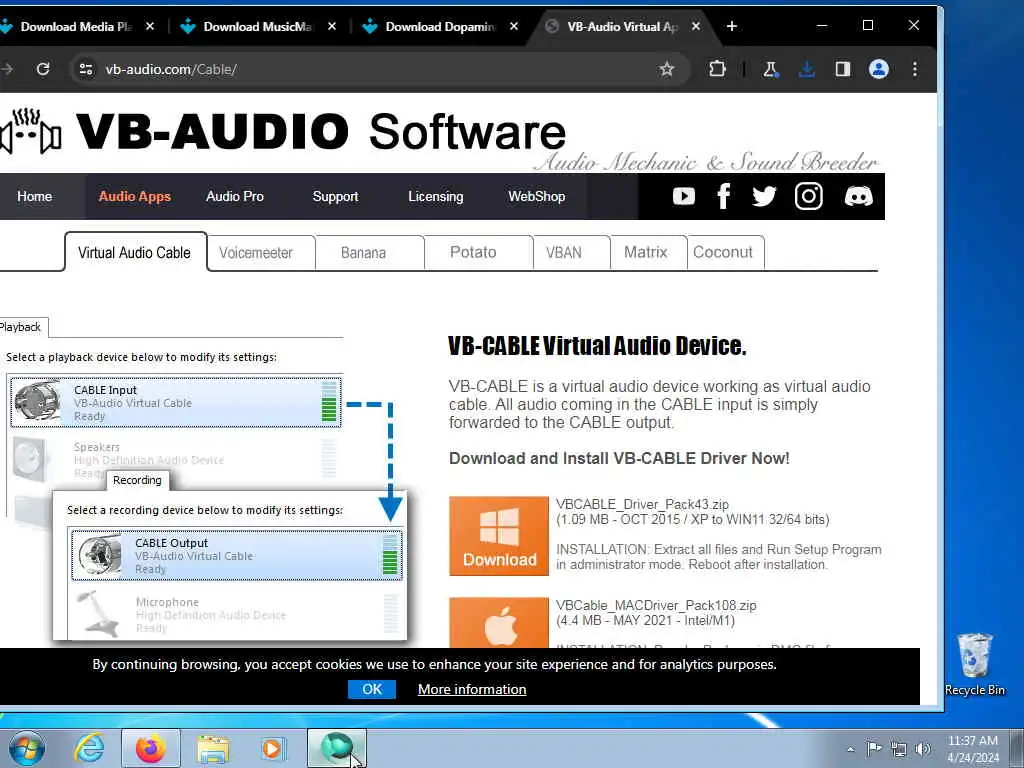Open Windows Explorer folder on taskbar

point(213,748)
